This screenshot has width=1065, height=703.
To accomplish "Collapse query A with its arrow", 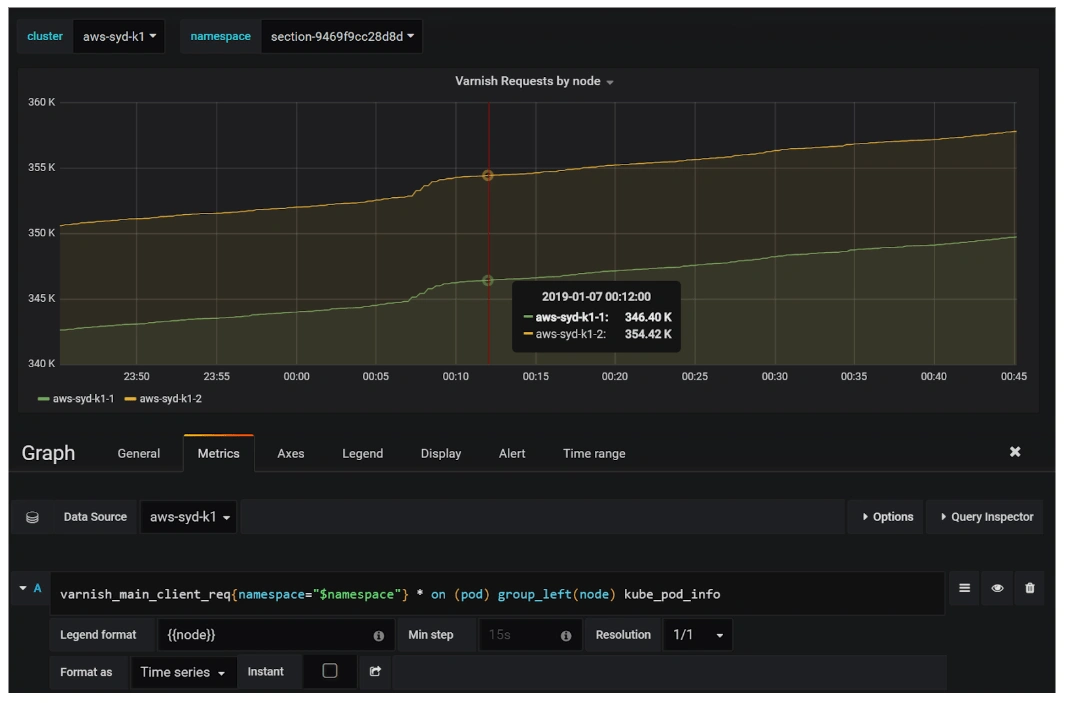I will pos(23,588).
